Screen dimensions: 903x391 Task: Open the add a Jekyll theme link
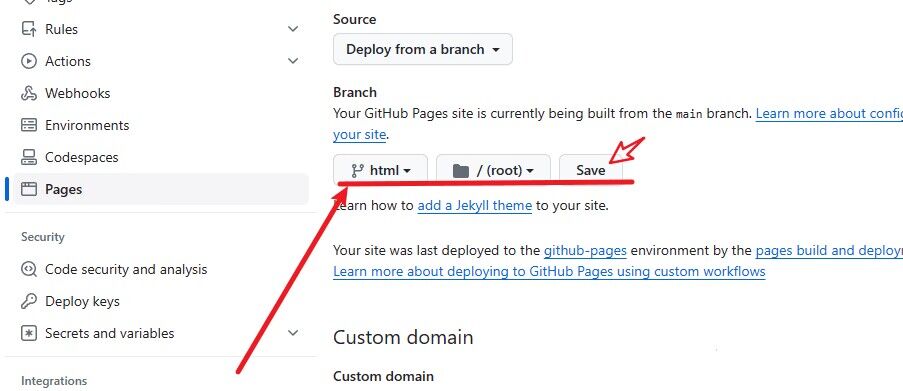pos(475,205)
